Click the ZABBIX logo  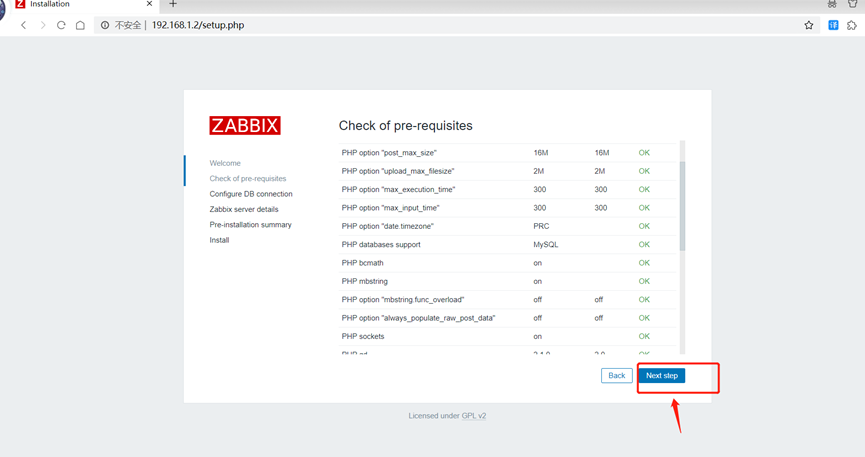click(245, 125)
